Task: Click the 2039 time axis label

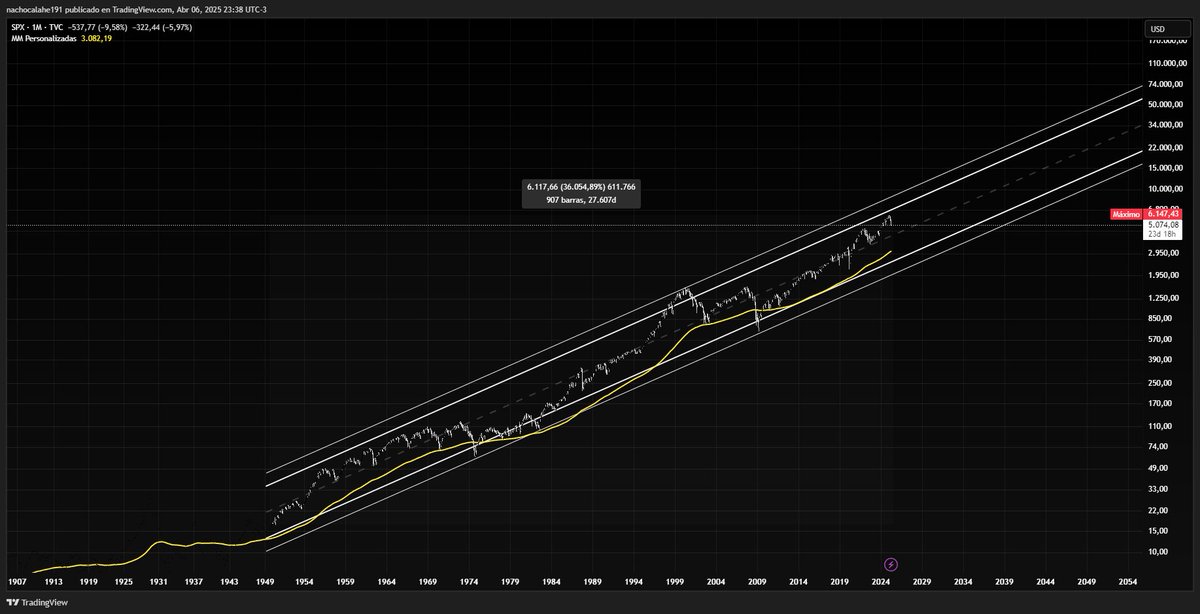Action: pyautogui.click(x=1004, y=581)
